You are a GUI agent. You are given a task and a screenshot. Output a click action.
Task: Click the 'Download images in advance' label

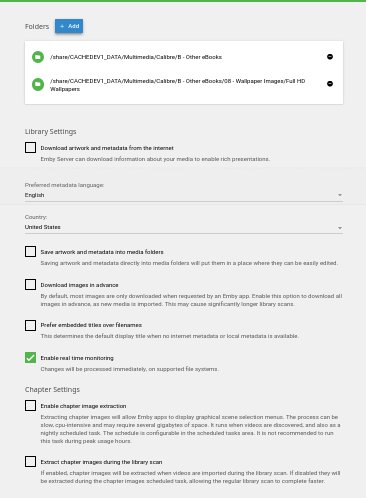(x=79, y=285)
